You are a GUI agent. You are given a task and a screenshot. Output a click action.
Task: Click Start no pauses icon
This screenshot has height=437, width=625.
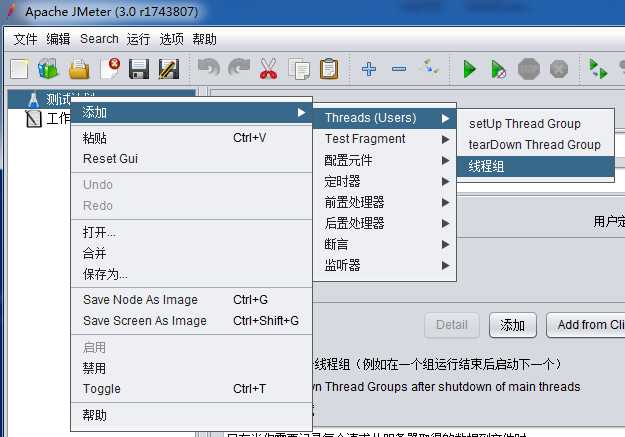[x=498, y=69]
